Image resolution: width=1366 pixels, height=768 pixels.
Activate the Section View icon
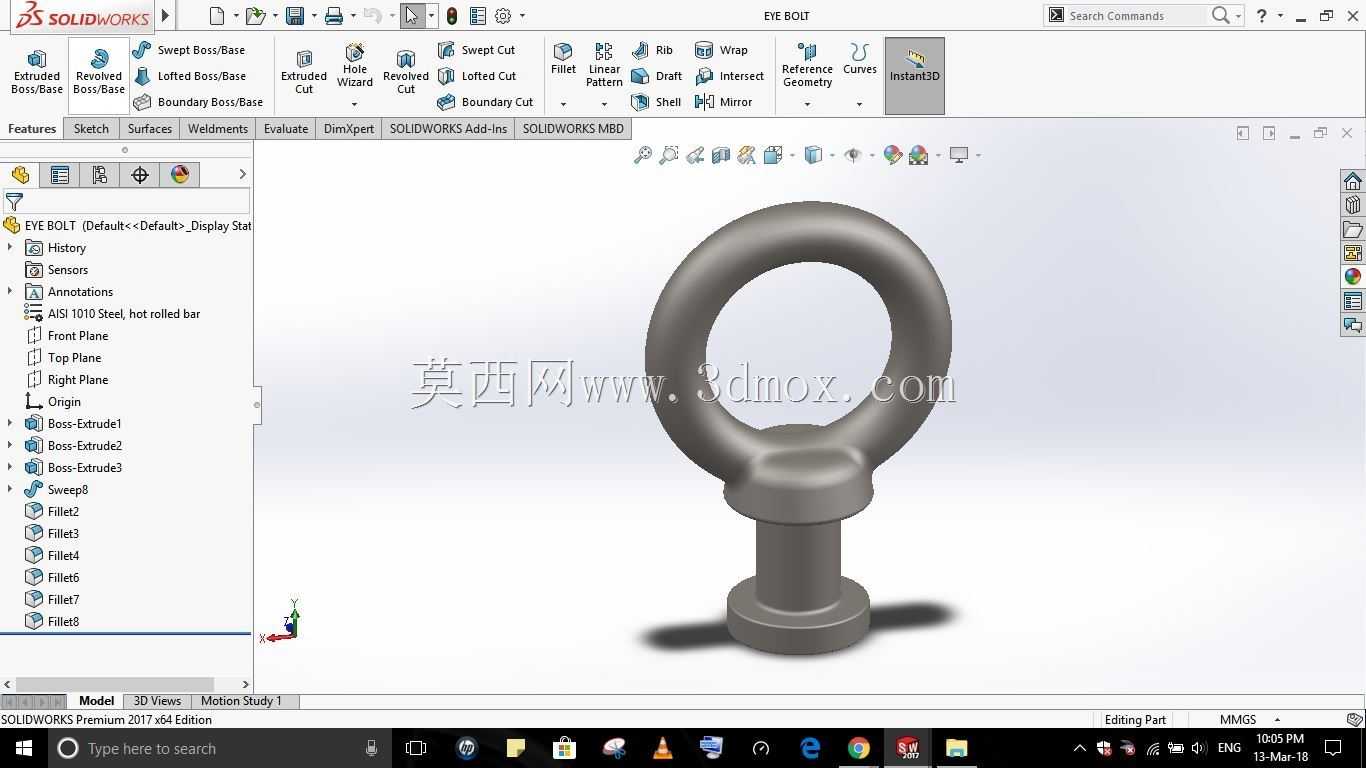(x=721, y=155)
